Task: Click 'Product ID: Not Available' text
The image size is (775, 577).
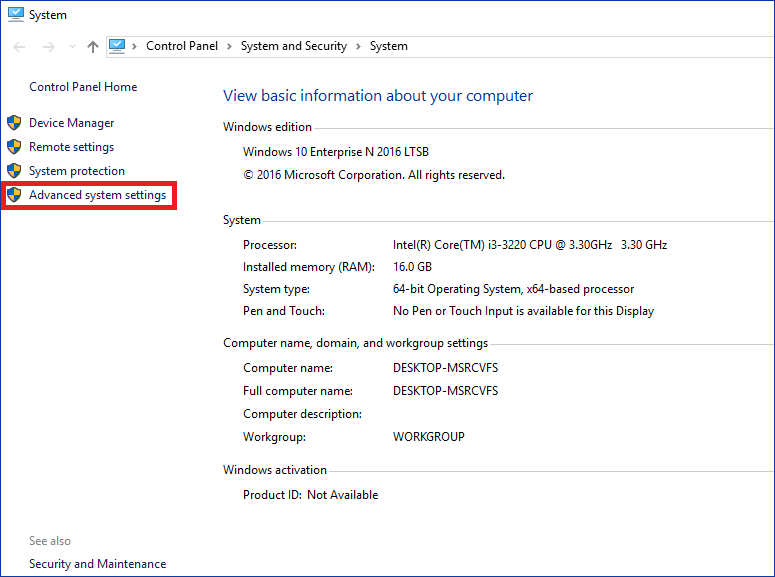Action: coord(310,495)
